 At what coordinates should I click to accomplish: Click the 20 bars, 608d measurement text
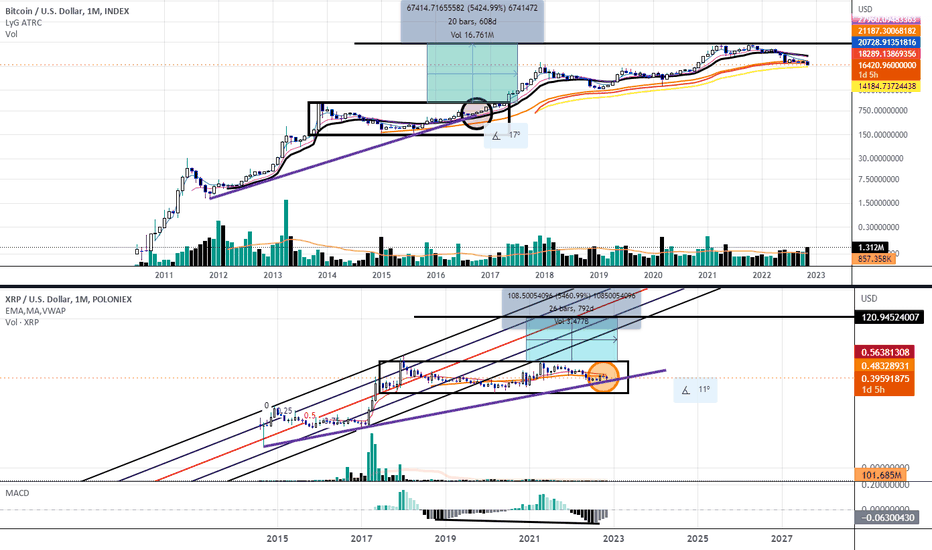[x=473, y=21]
